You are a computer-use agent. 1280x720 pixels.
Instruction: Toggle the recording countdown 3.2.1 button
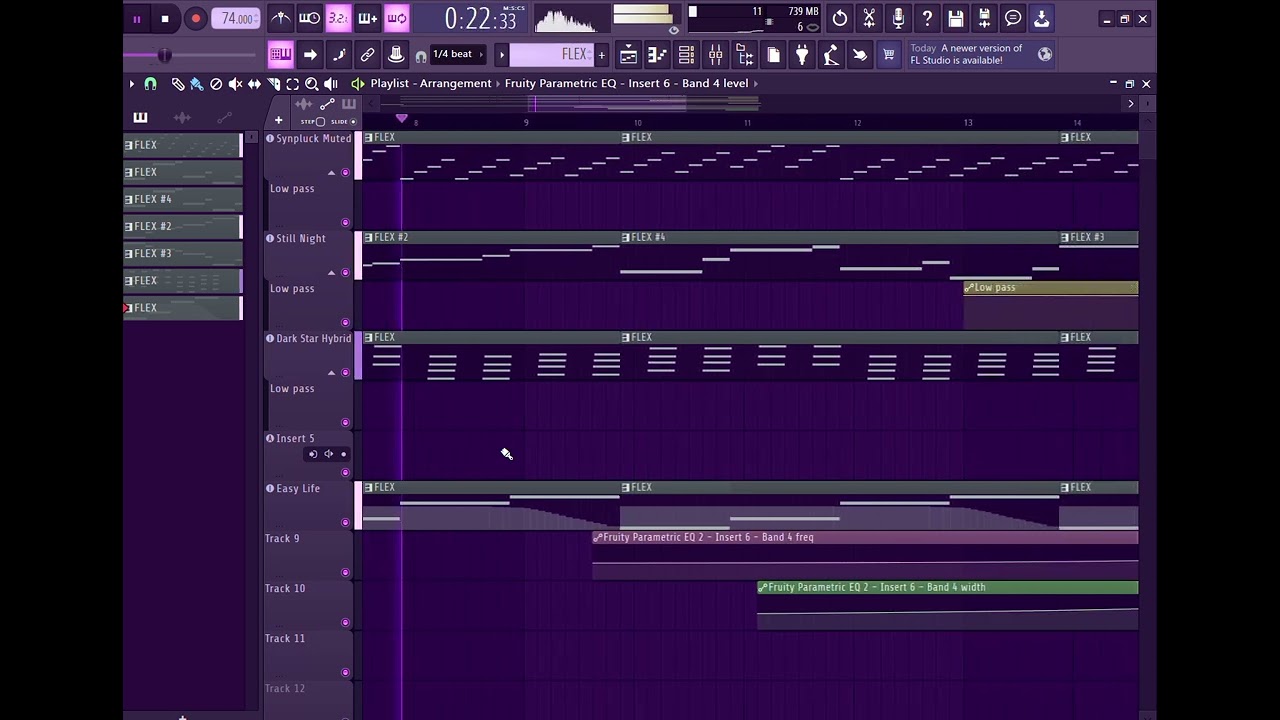tap(338, 18)
